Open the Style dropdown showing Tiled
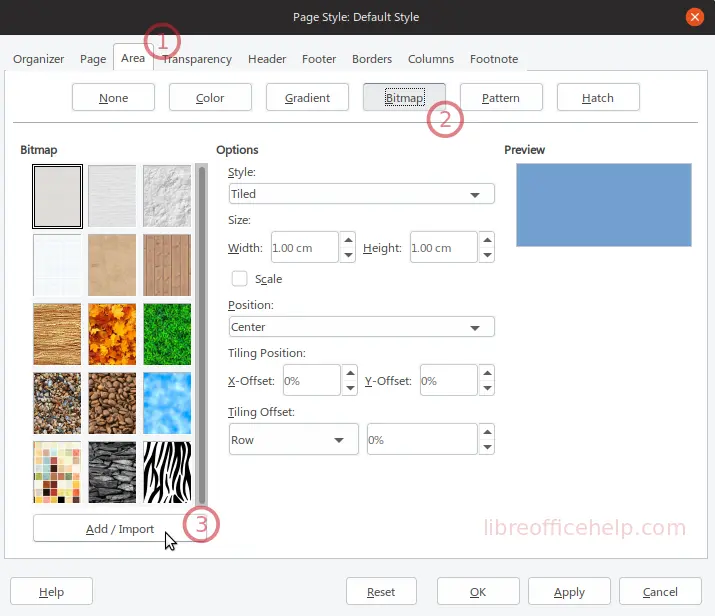Viewport: 715px width, 616px height. point(361,194)
